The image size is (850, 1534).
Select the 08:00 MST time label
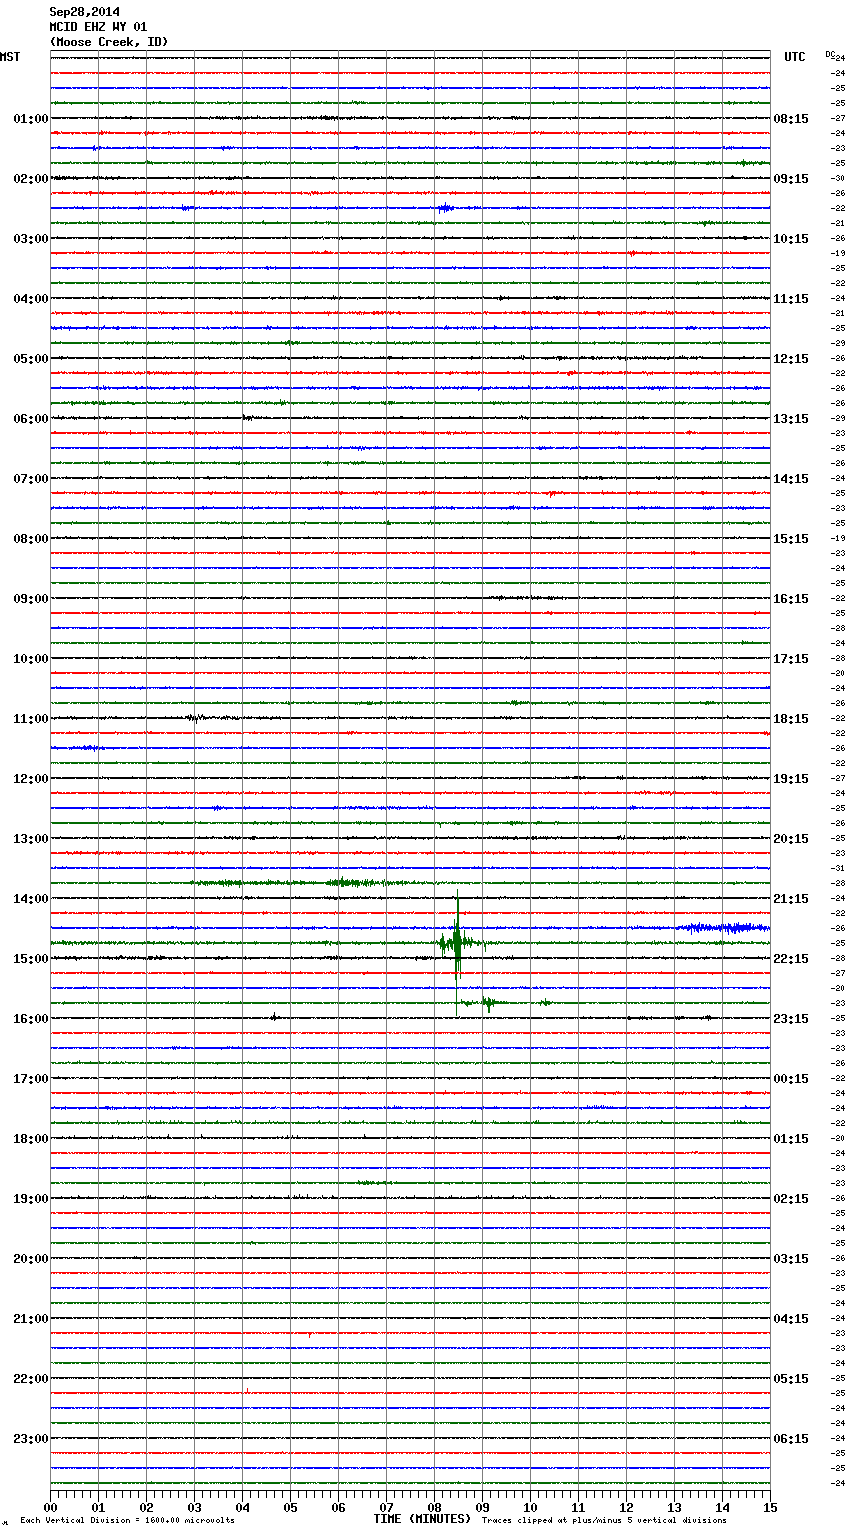[x=31, y=539]
